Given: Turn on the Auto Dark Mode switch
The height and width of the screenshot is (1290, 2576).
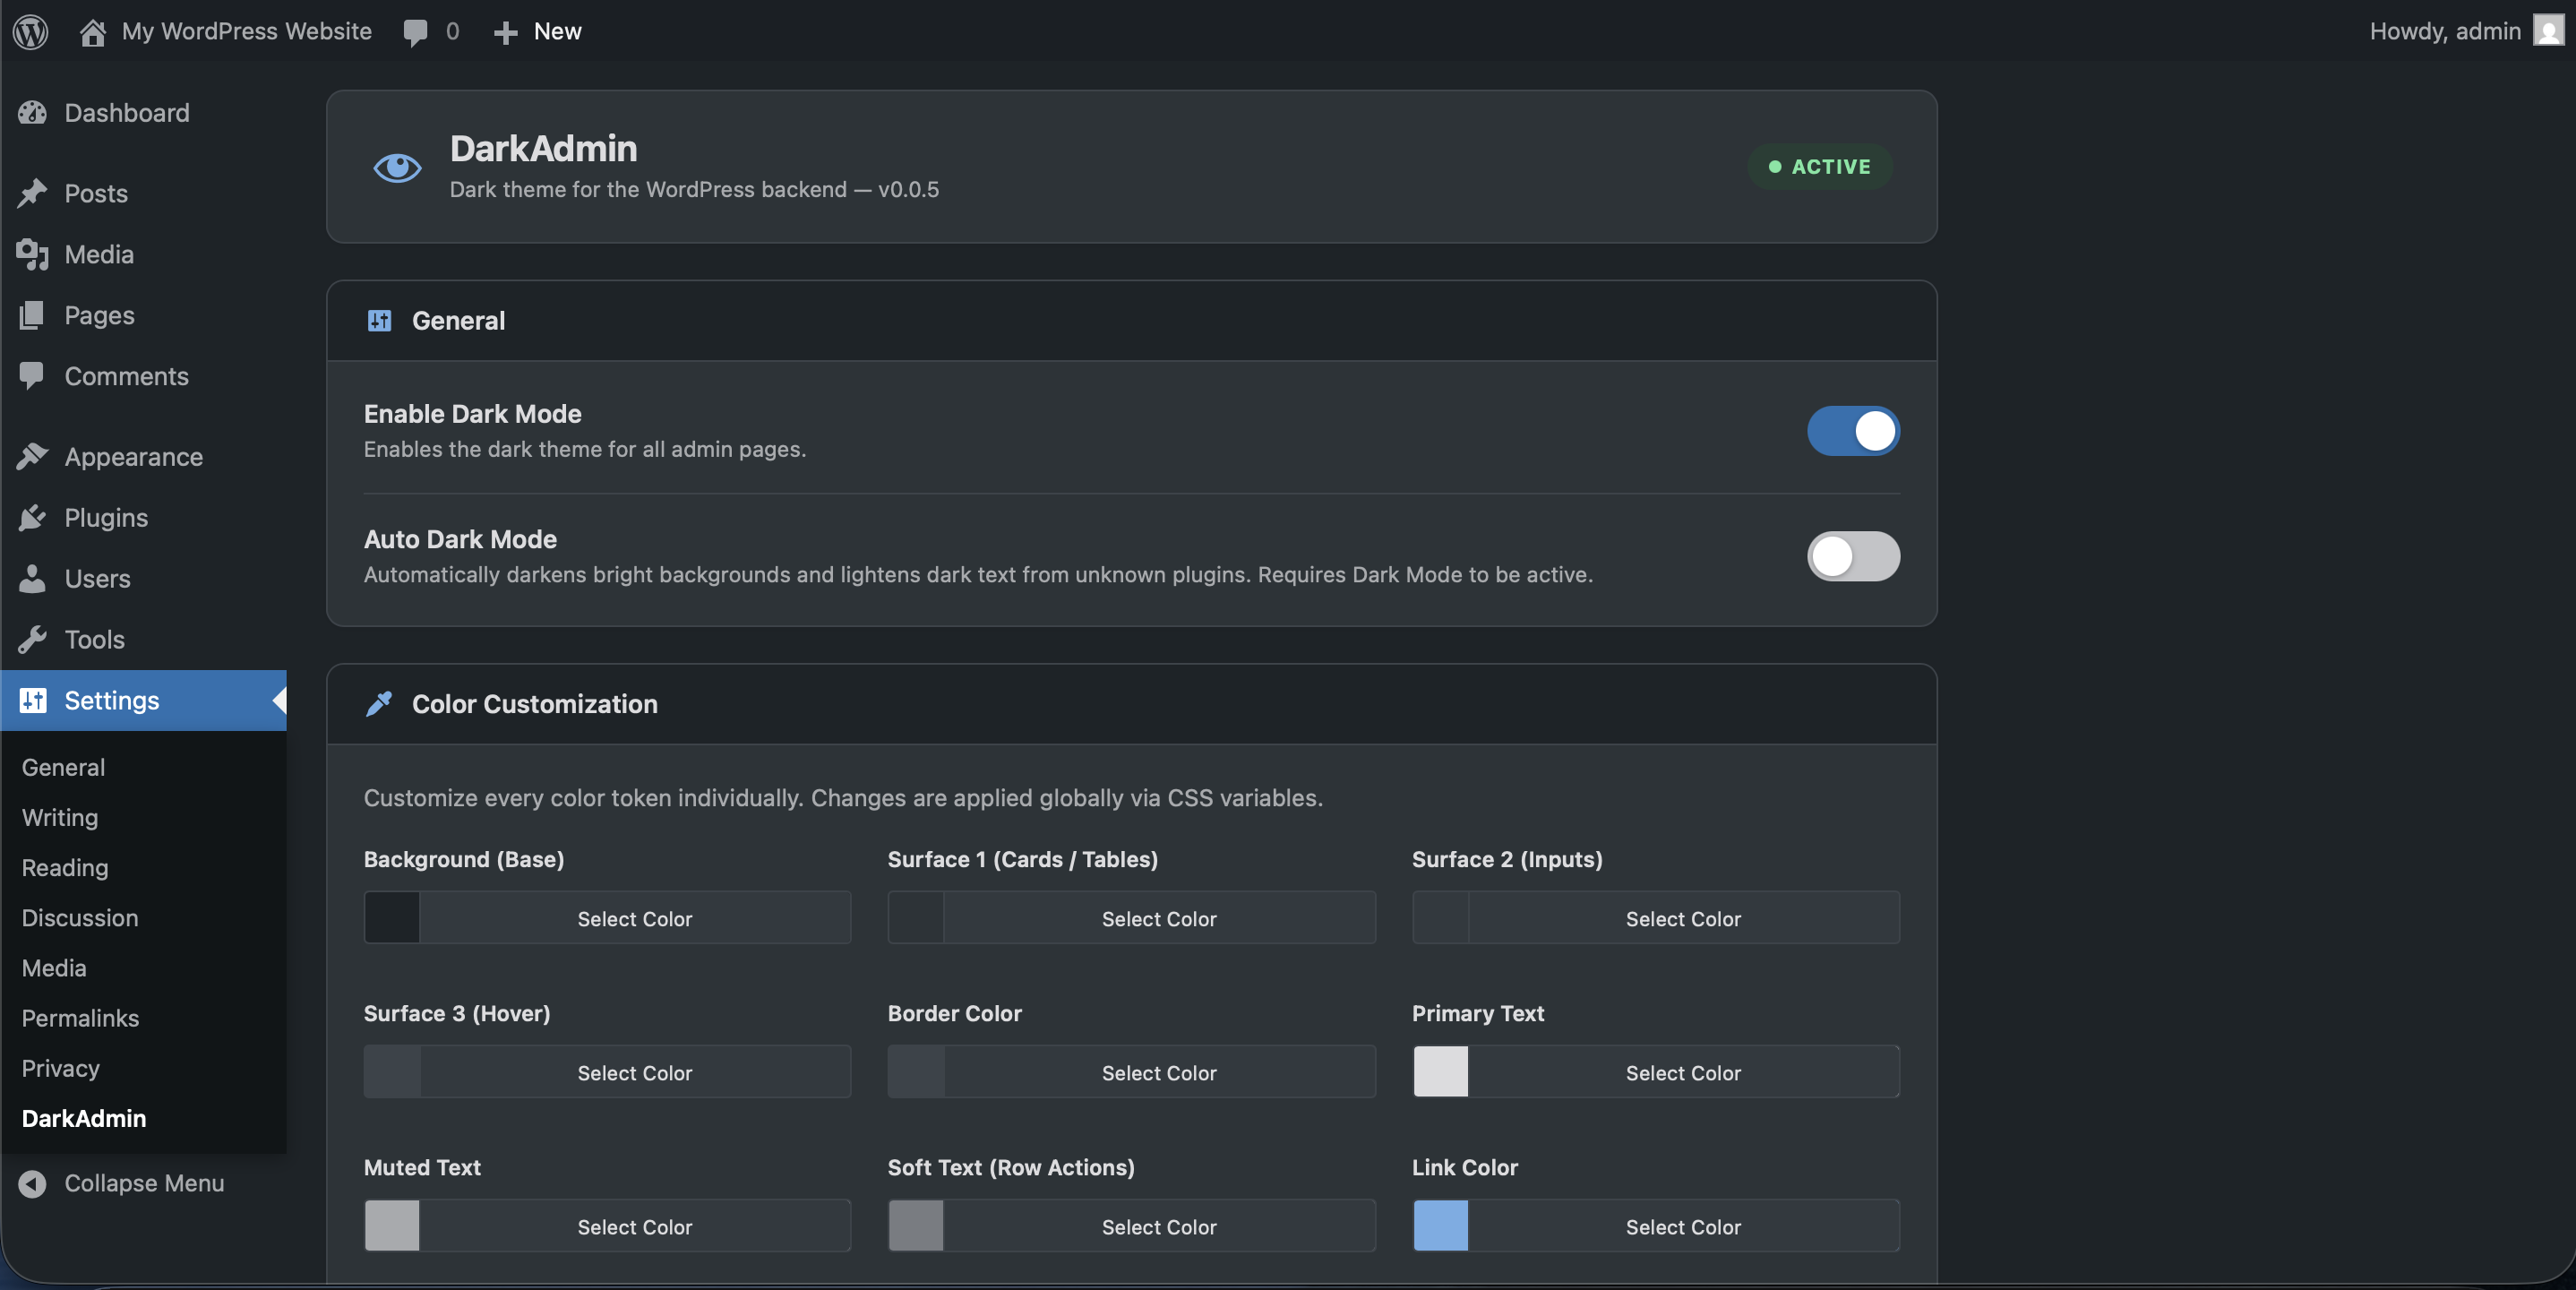Looking at the screenshot, I should pos(1853,556).
